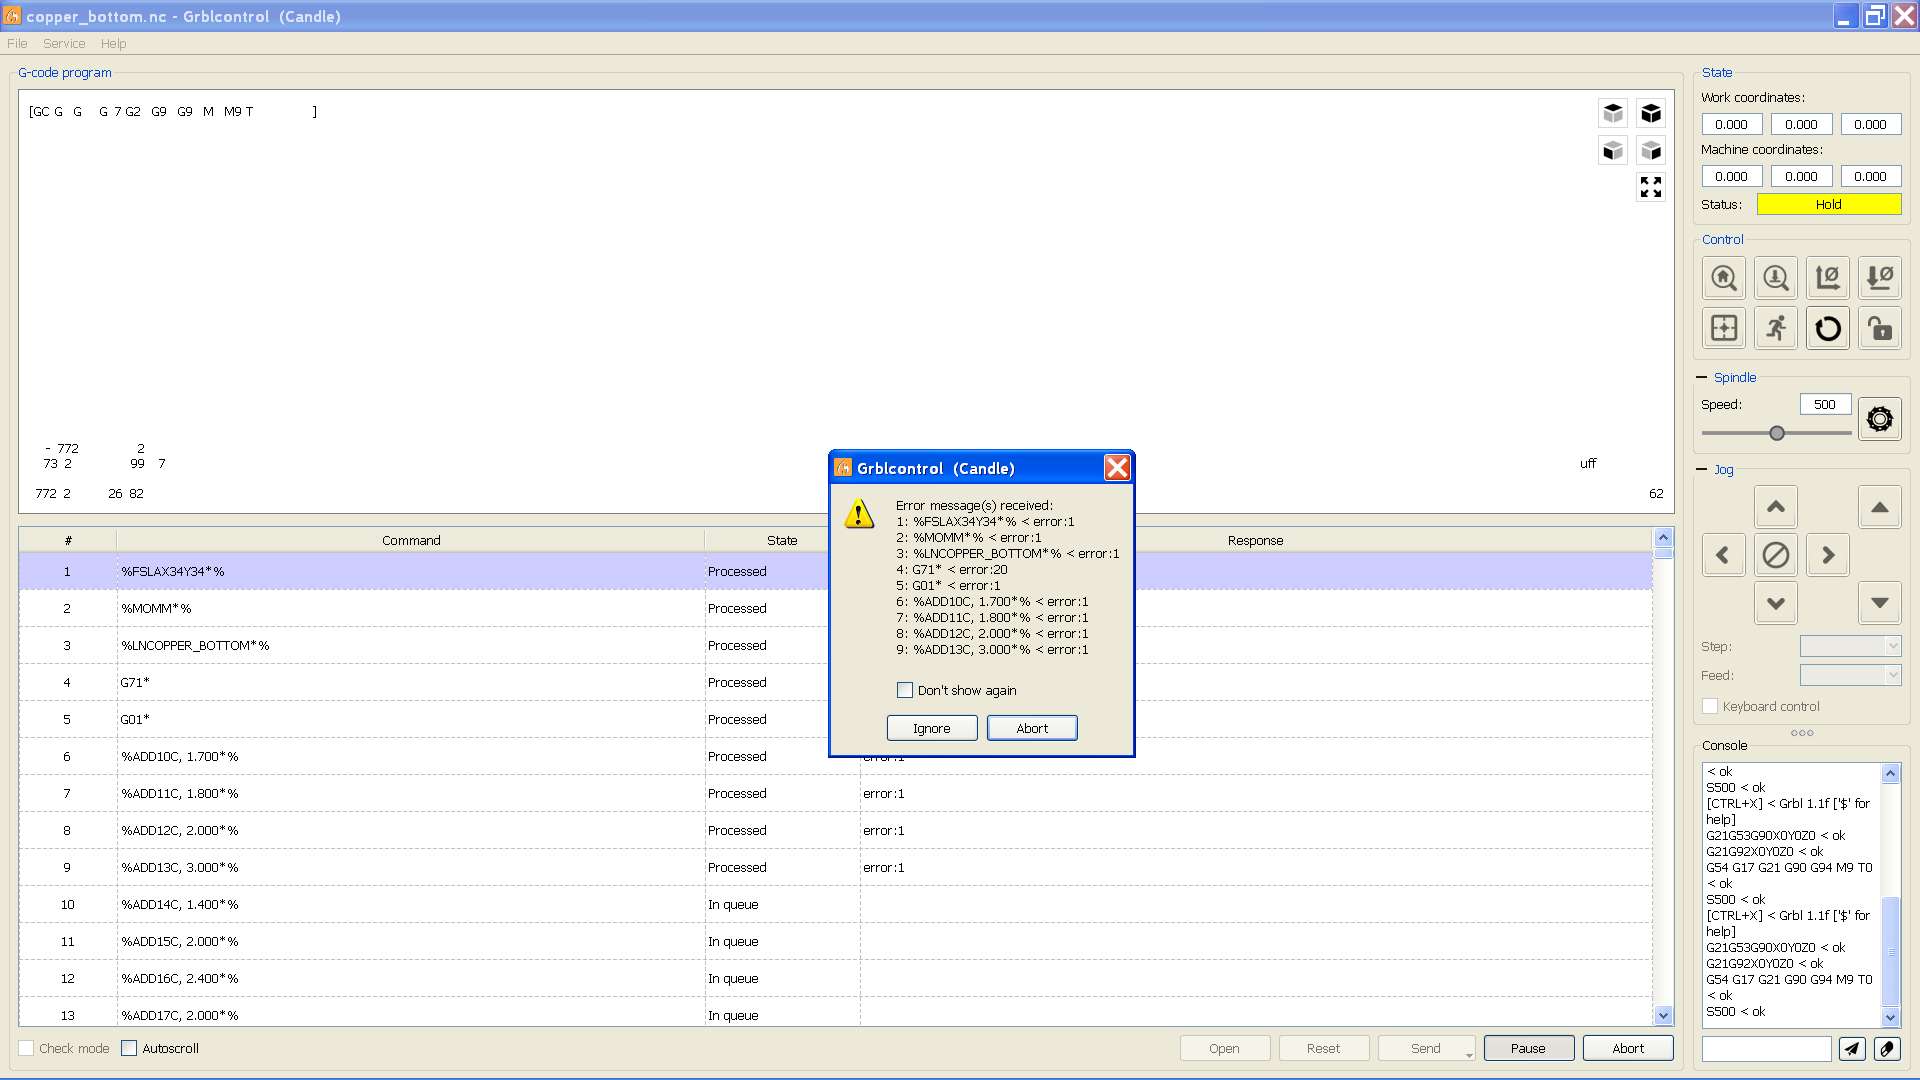Click the command table vertical scrollbar
The image size is (1920, 1080).
1664,776
